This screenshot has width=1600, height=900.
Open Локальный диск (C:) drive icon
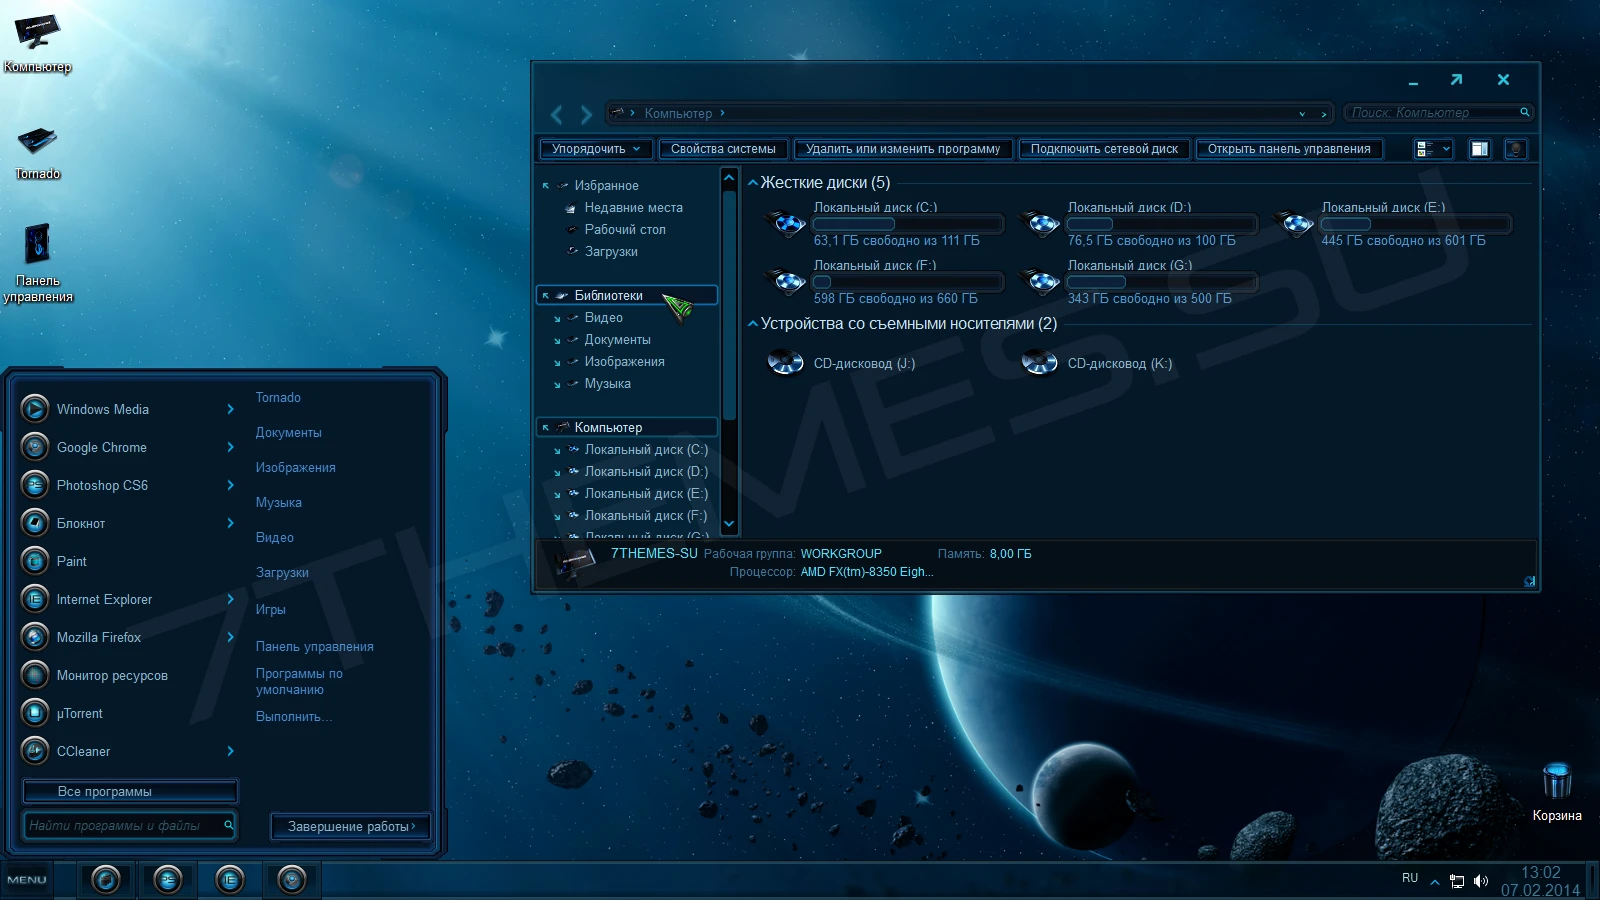786,223
